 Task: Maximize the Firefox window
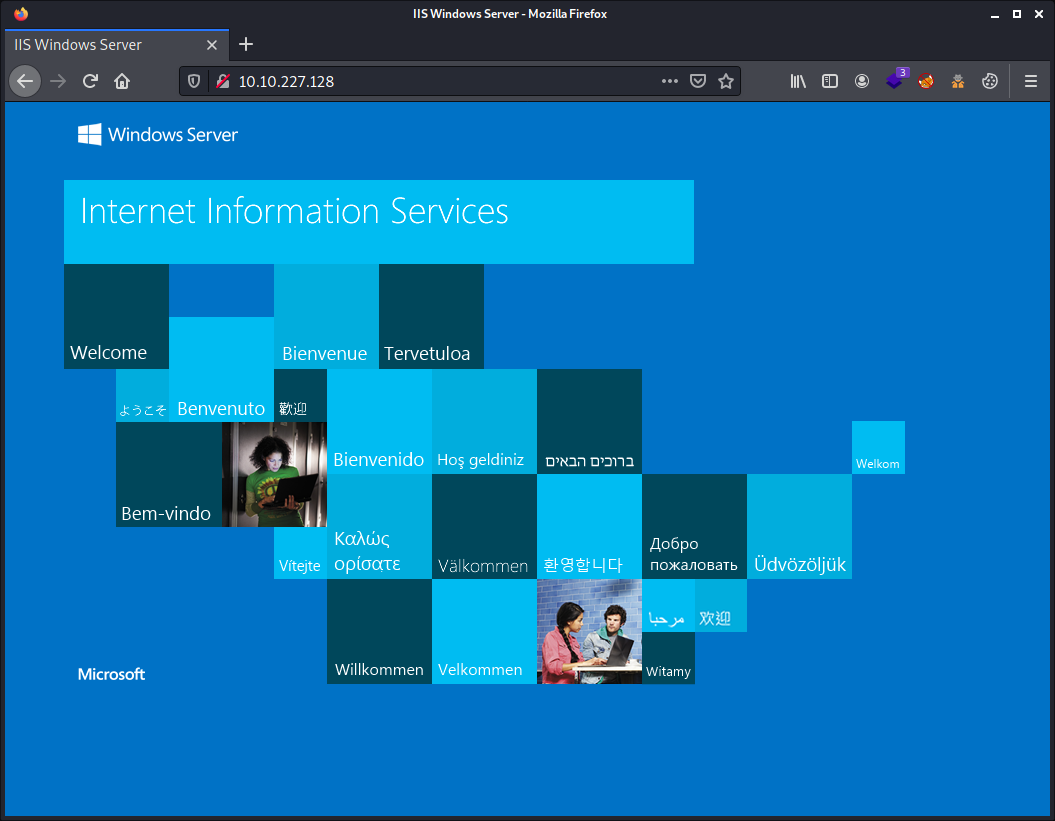tap(1017, 14)
